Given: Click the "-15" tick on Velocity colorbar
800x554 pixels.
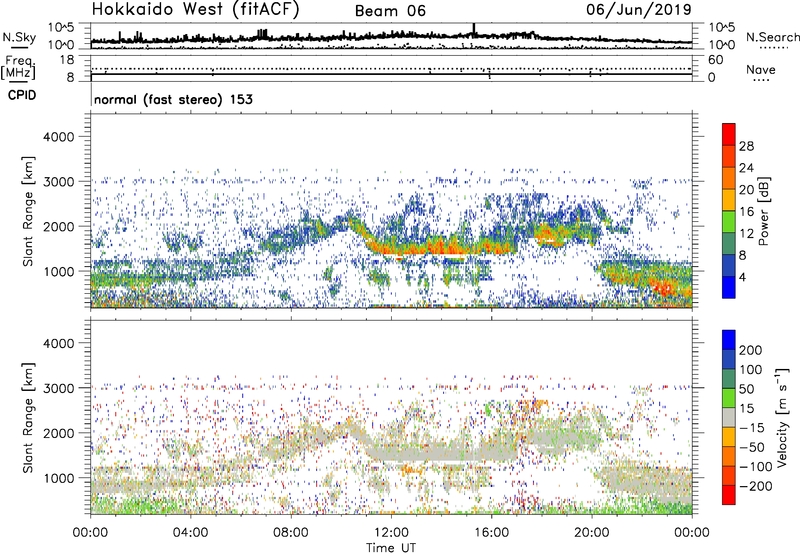Looking at the screenshot, I should (752, 427).
